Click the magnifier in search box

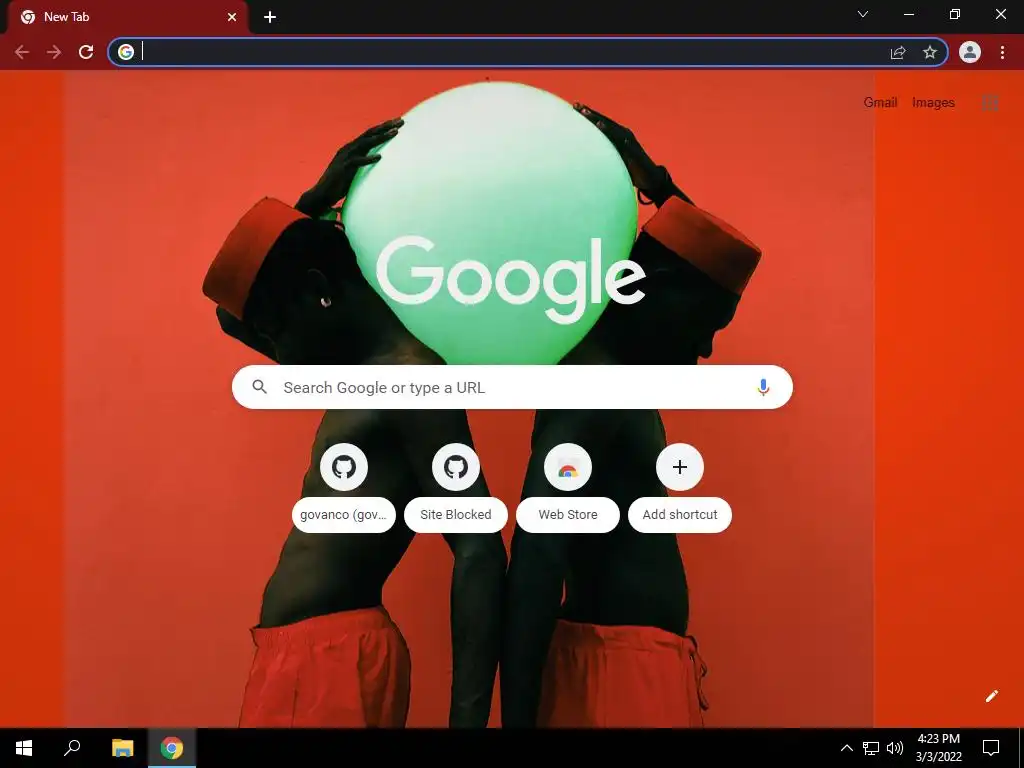tap(259, 387)
